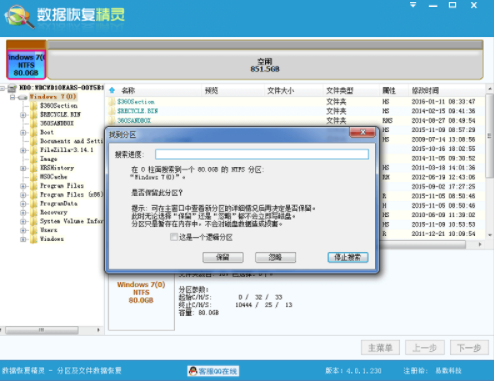This screenshot has height=381, width=494.
Task: Click the date 2016-01-11 08:33:47
Action: 443,101
